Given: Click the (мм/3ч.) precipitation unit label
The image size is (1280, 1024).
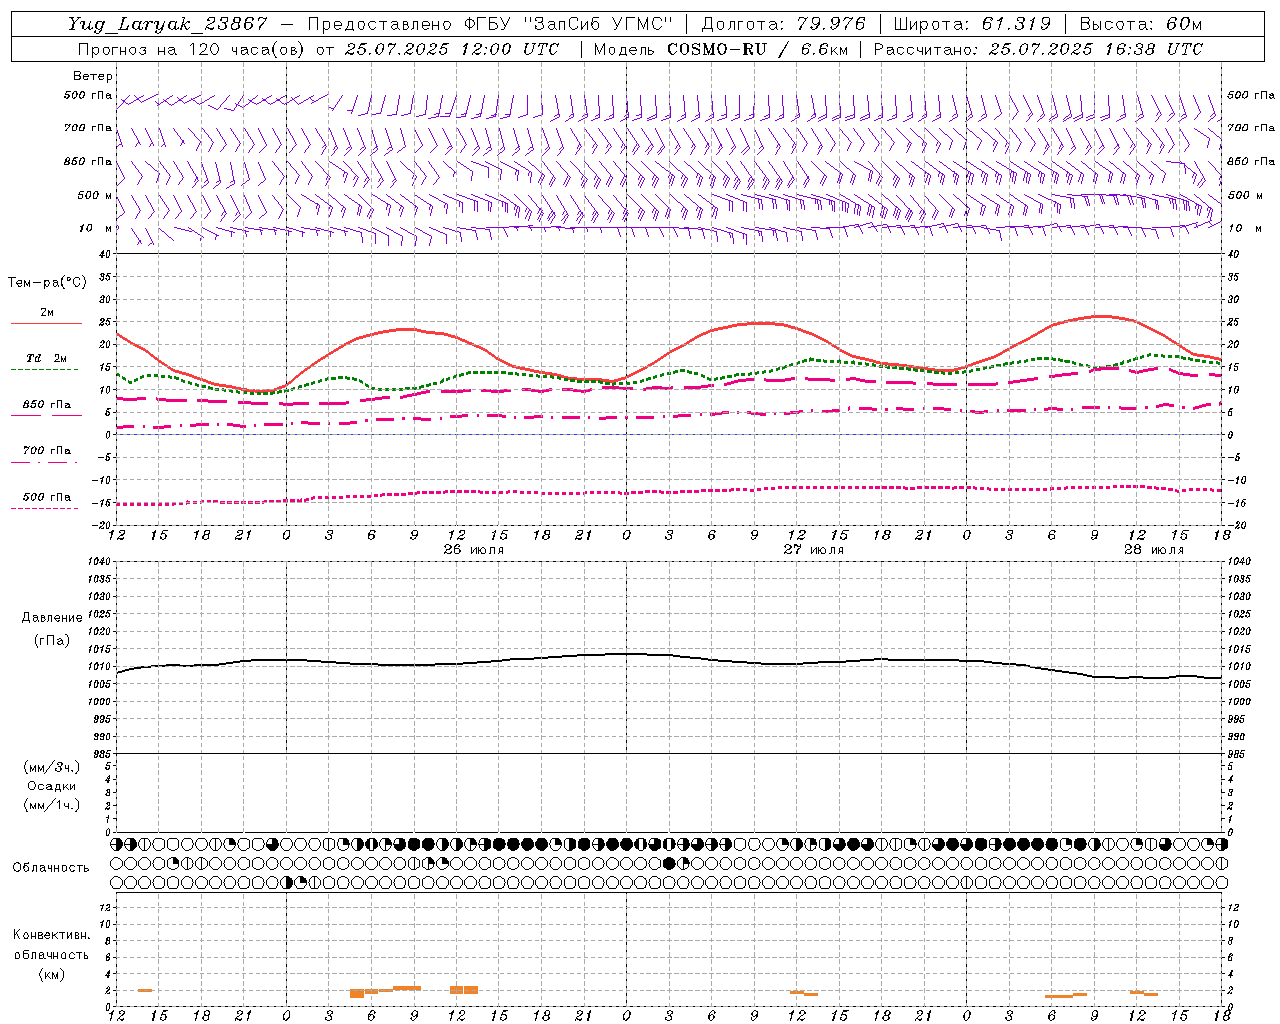Looking at the screenshot, I should tap(52, 767).
